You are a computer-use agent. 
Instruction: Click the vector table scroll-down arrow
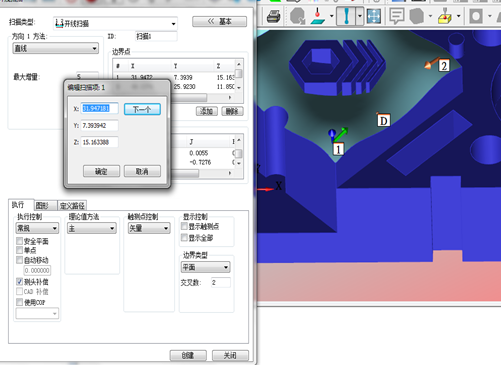pyautogui.click(x=239, y=163)
